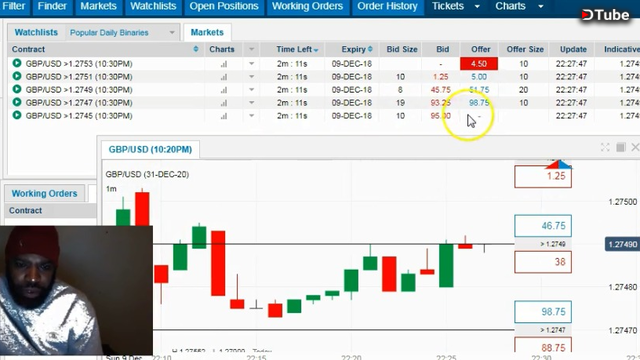The image size is (640, 360).
Task: Maximize the chart panel window icon
Action: [x=620, y=147]
